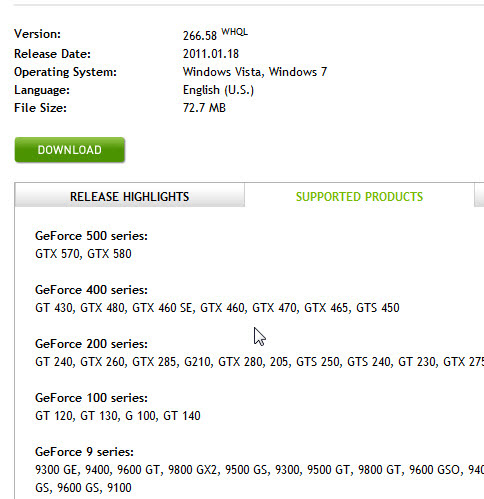Click the Operating System: label
The image size is (484, 499).
[x=65, y=72]
